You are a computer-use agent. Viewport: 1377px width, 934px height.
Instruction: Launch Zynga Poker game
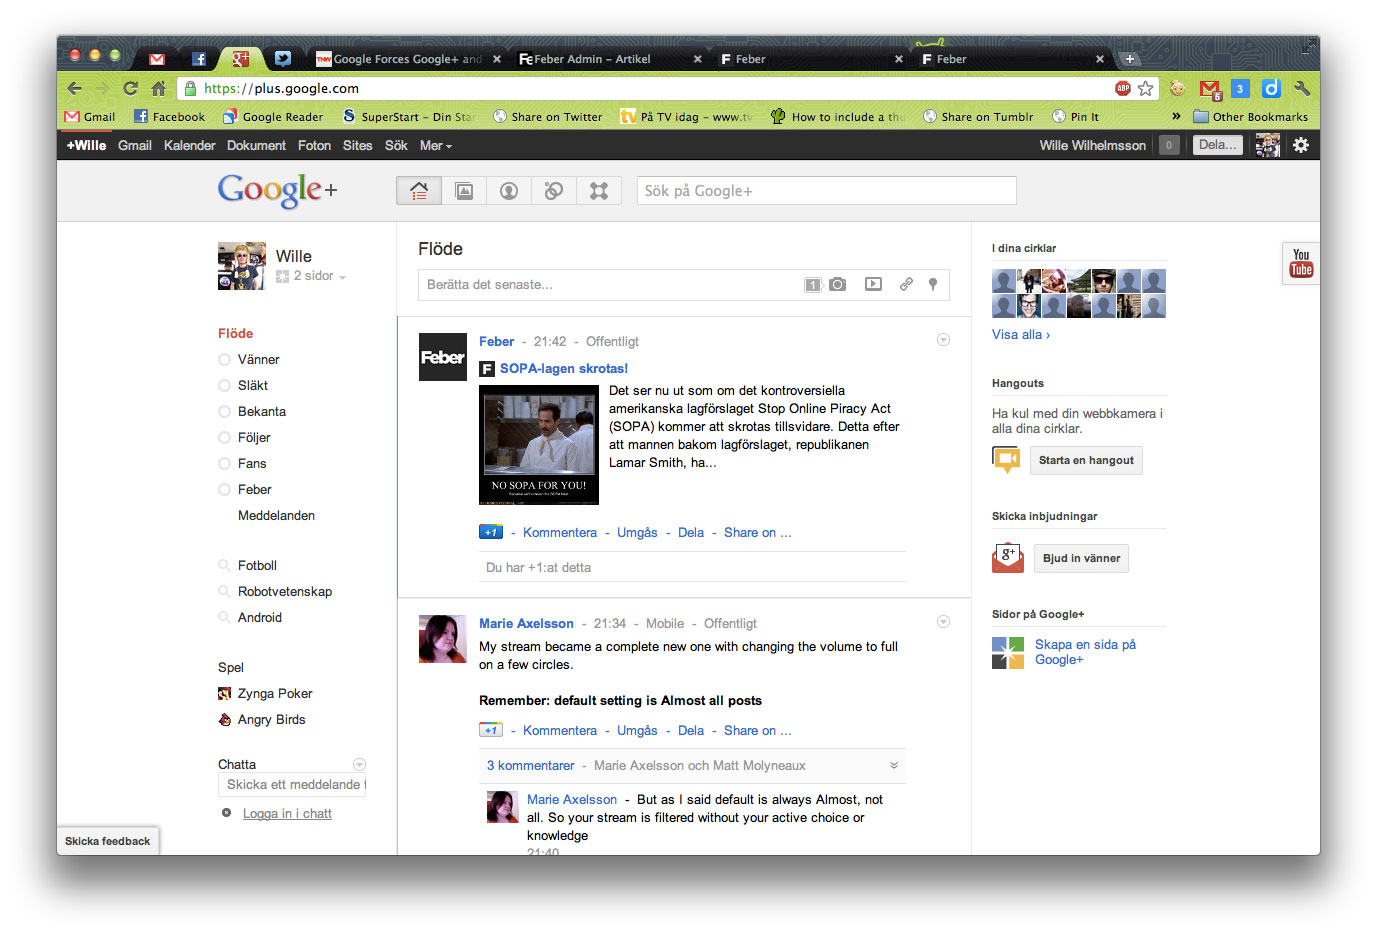(275, 693)
